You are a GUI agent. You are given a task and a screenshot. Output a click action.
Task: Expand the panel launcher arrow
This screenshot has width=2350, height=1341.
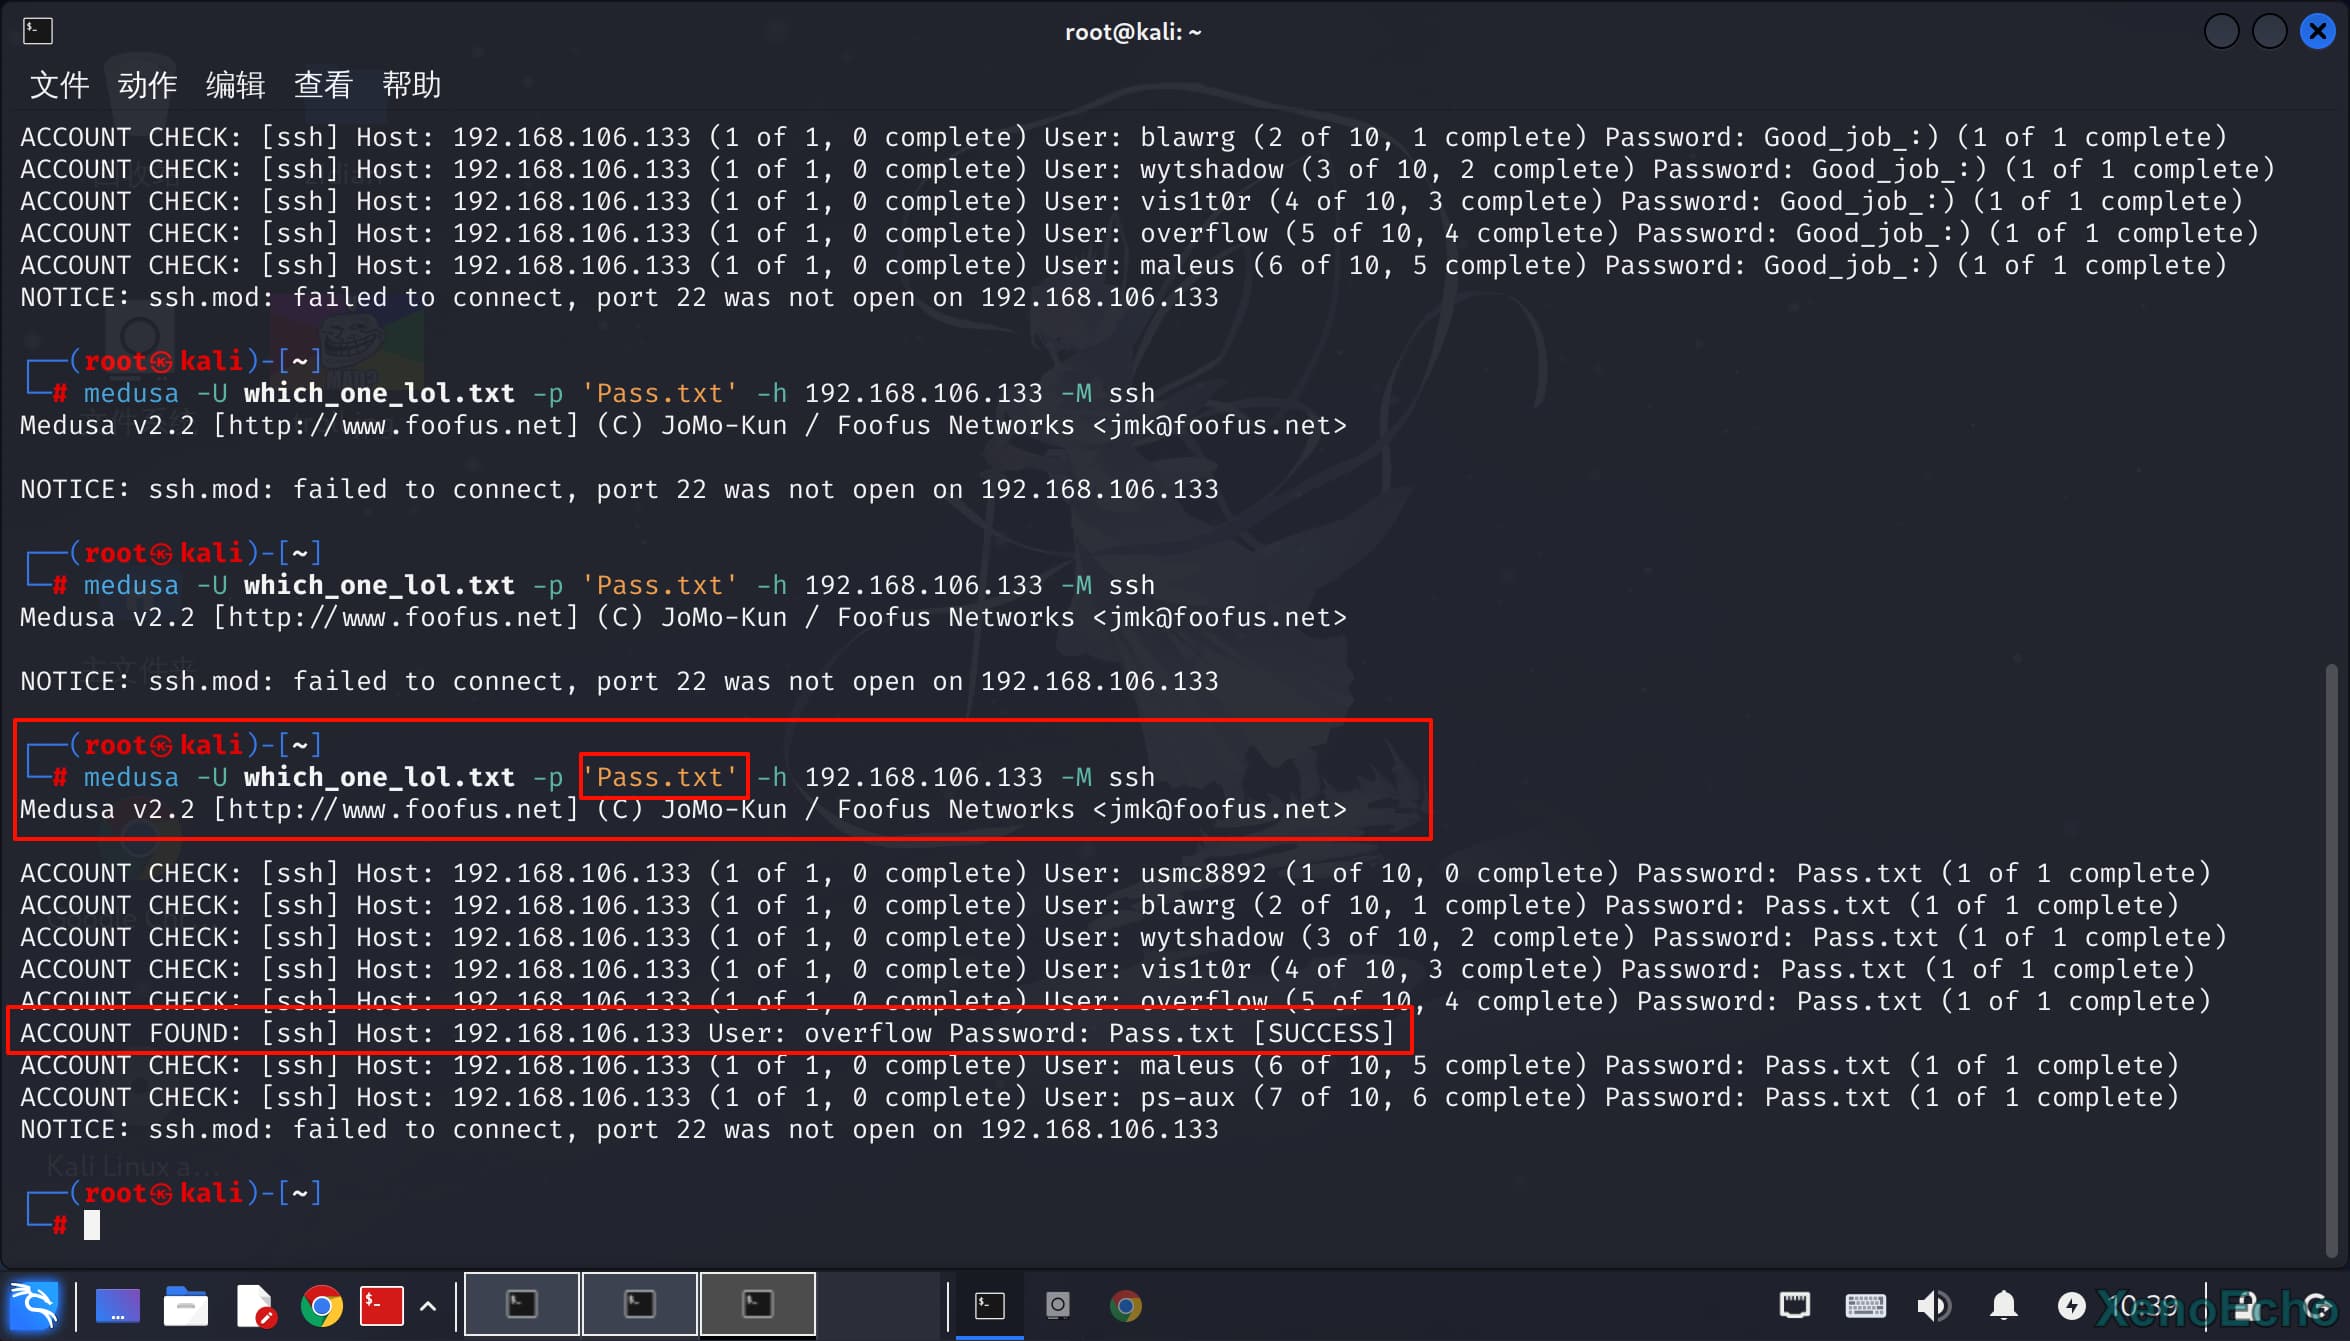(428, 1305)
